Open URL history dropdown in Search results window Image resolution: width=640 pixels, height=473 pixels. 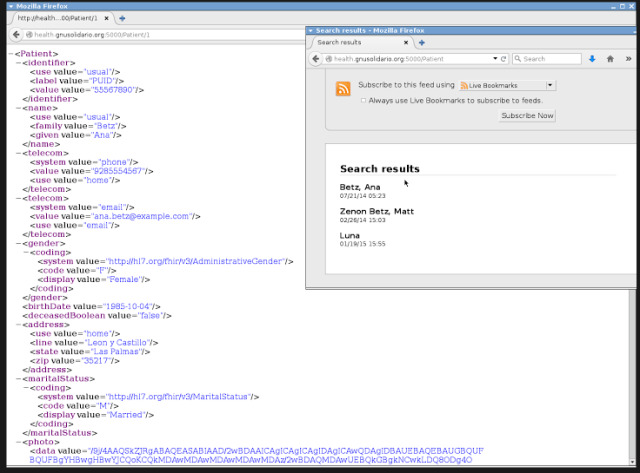(x=496, y=59)
